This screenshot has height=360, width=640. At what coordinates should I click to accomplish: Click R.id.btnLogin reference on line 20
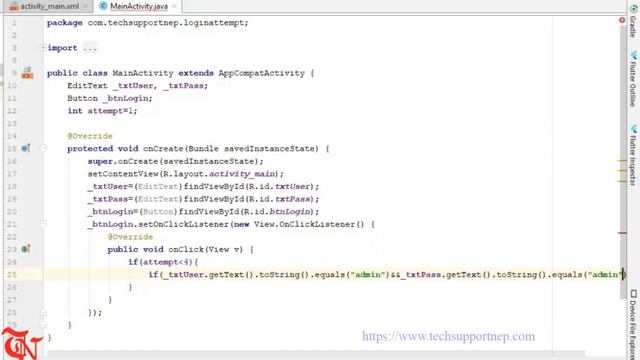point(276,212)
